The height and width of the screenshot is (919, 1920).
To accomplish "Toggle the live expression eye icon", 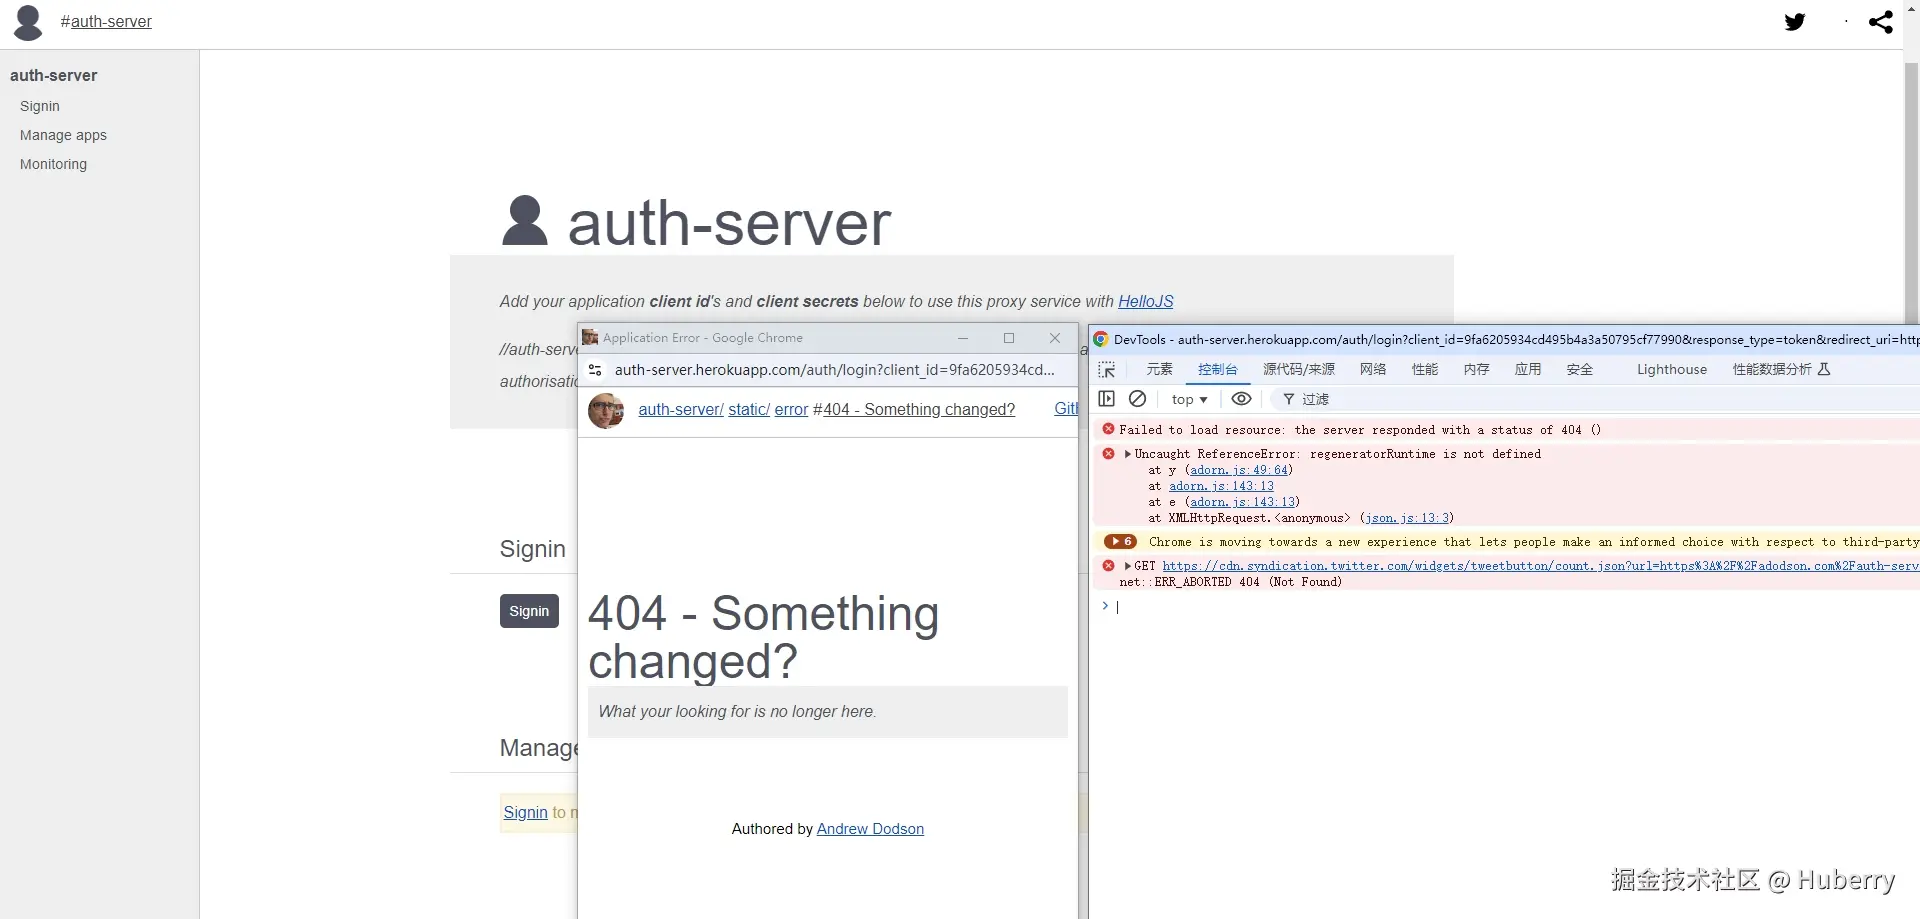I will tap(1241, 399).
